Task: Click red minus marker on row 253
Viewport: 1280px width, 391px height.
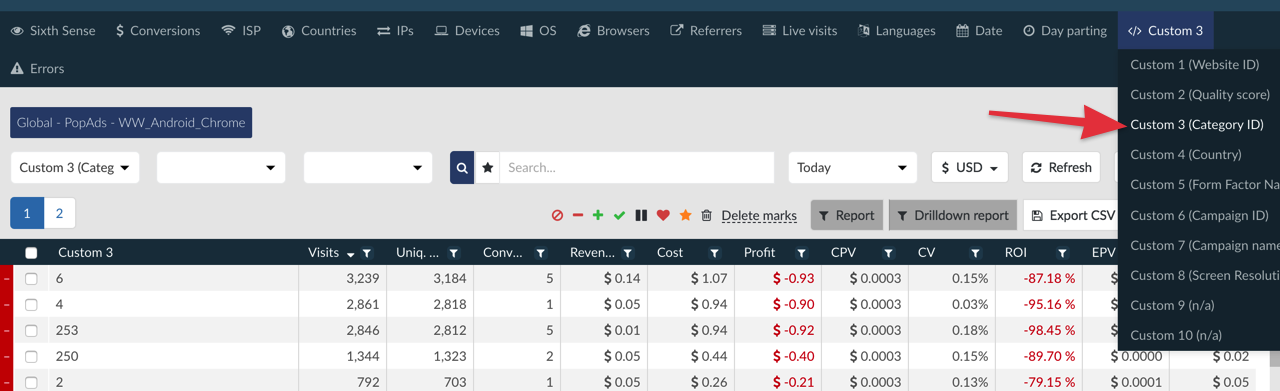Action: tap(5, 330)
